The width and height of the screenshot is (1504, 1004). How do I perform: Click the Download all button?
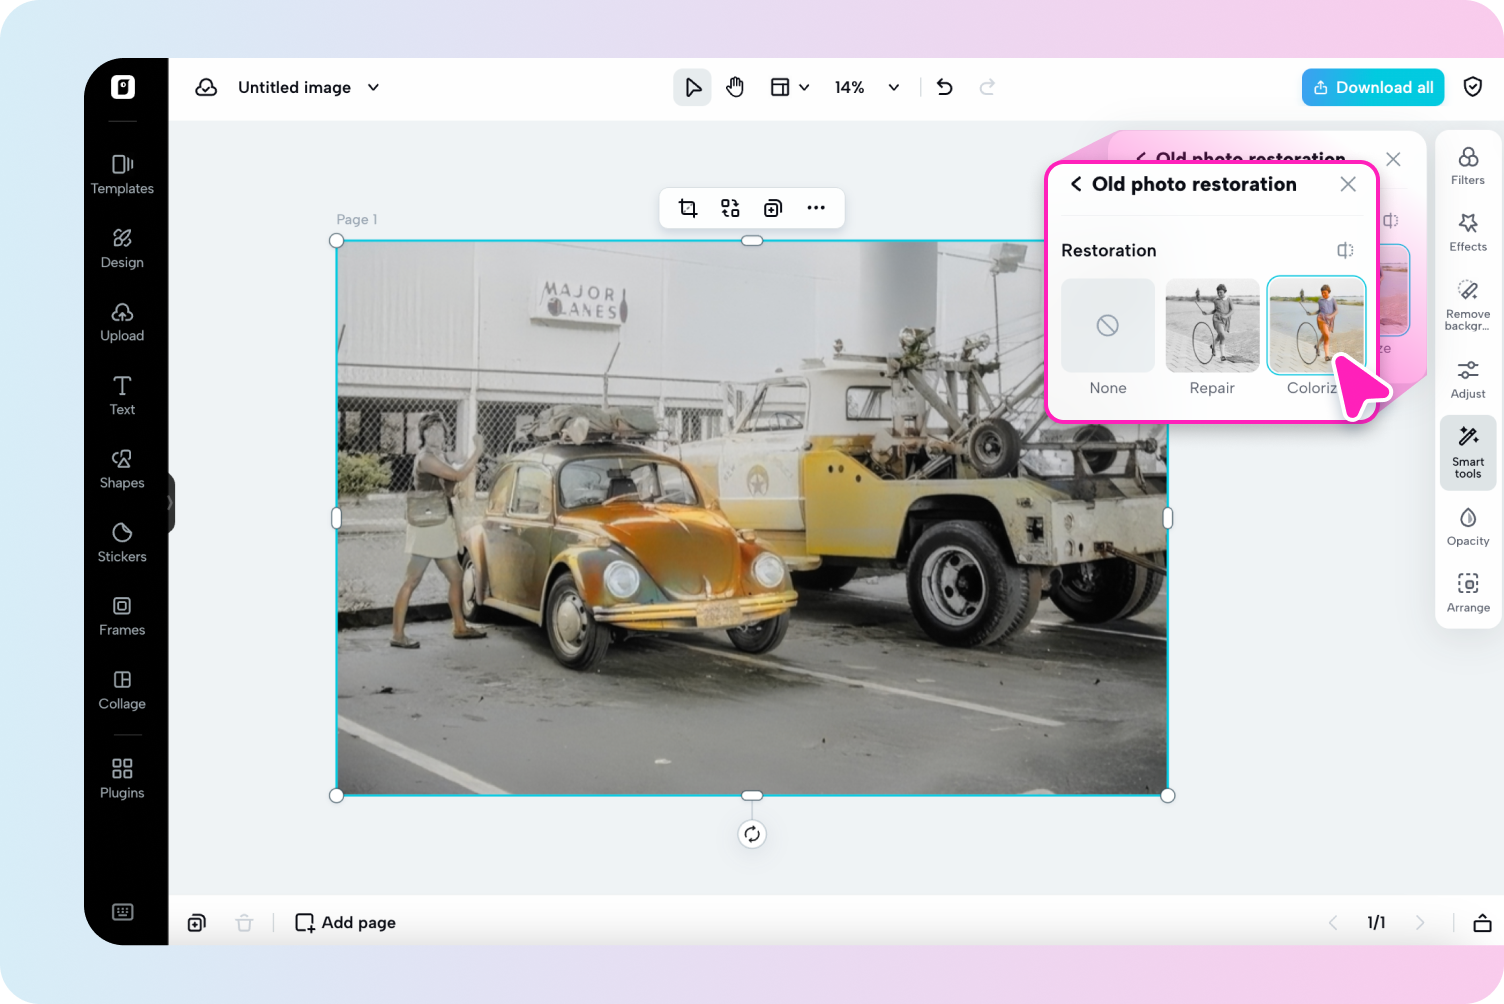1372,88
